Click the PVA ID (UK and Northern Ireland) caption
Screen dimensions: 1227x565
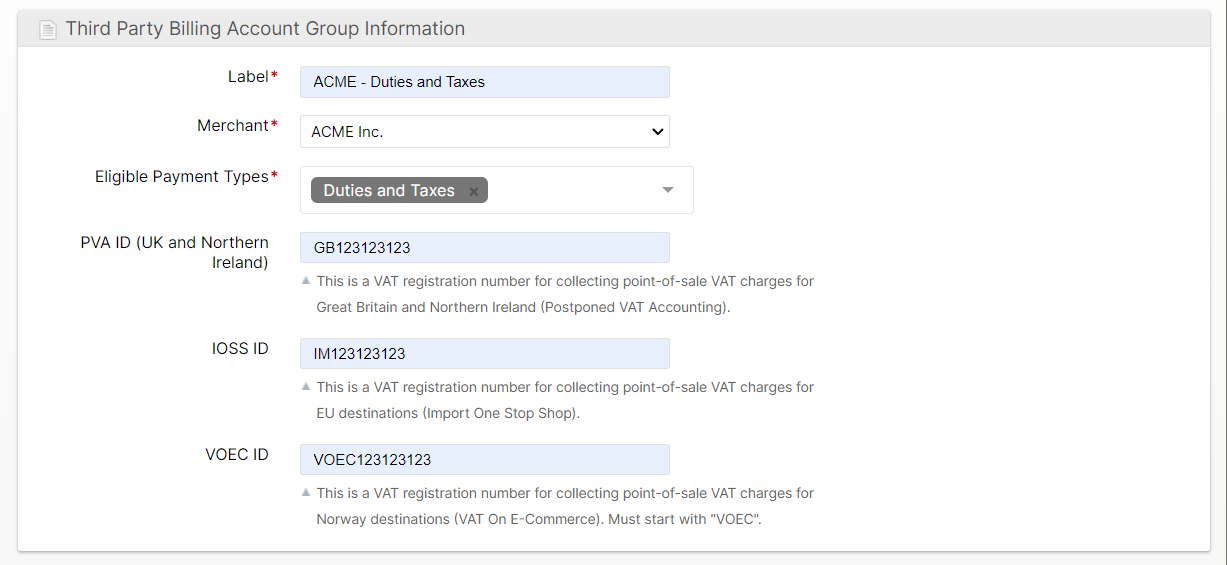pos(175,252)
